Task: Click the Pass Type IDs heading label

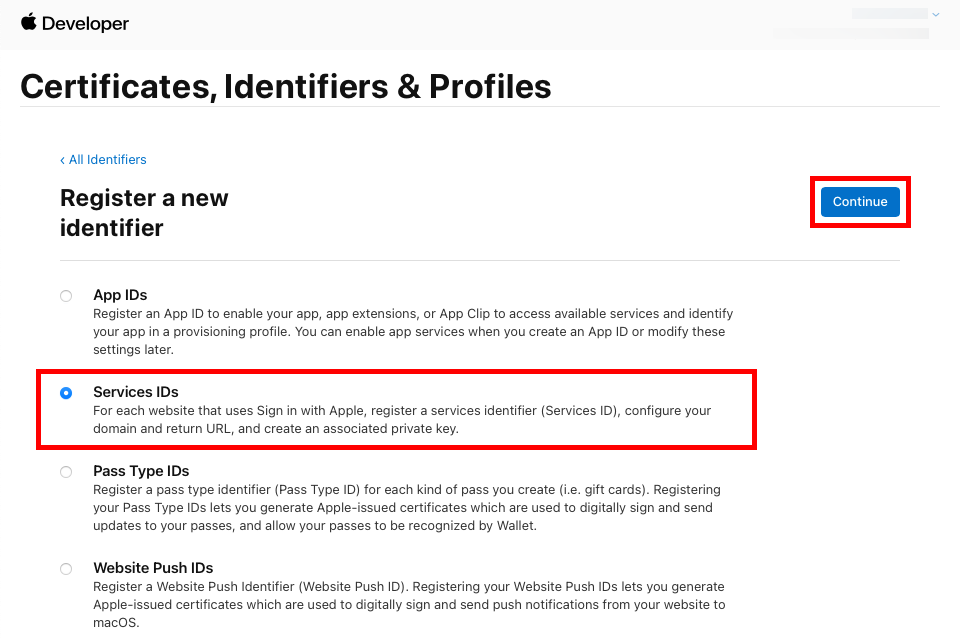Action: 141,471
